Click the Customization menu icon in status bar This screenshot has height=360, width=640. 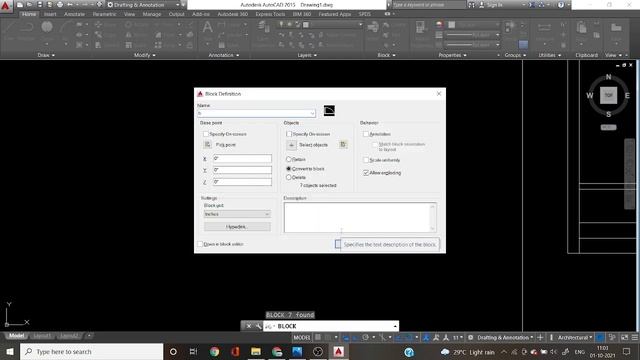coord(635,338)
